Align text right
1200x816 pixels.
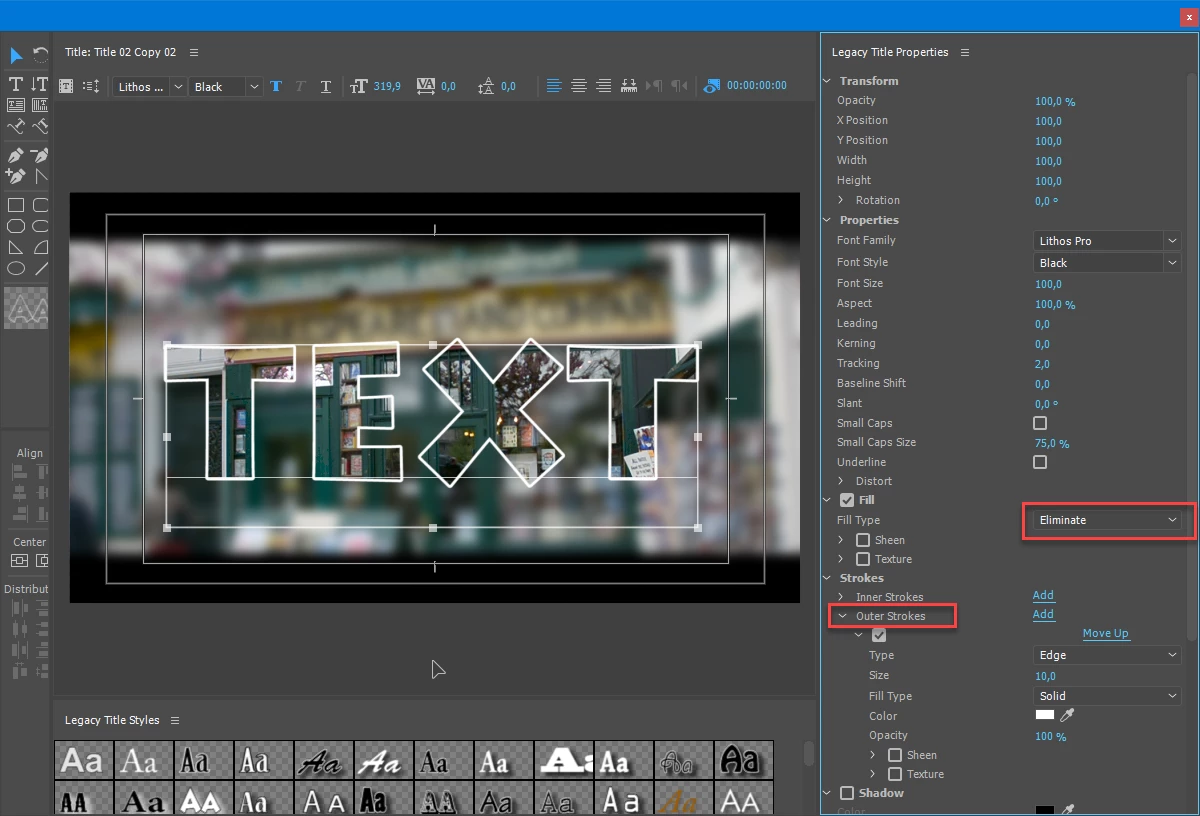coord(603,86)
